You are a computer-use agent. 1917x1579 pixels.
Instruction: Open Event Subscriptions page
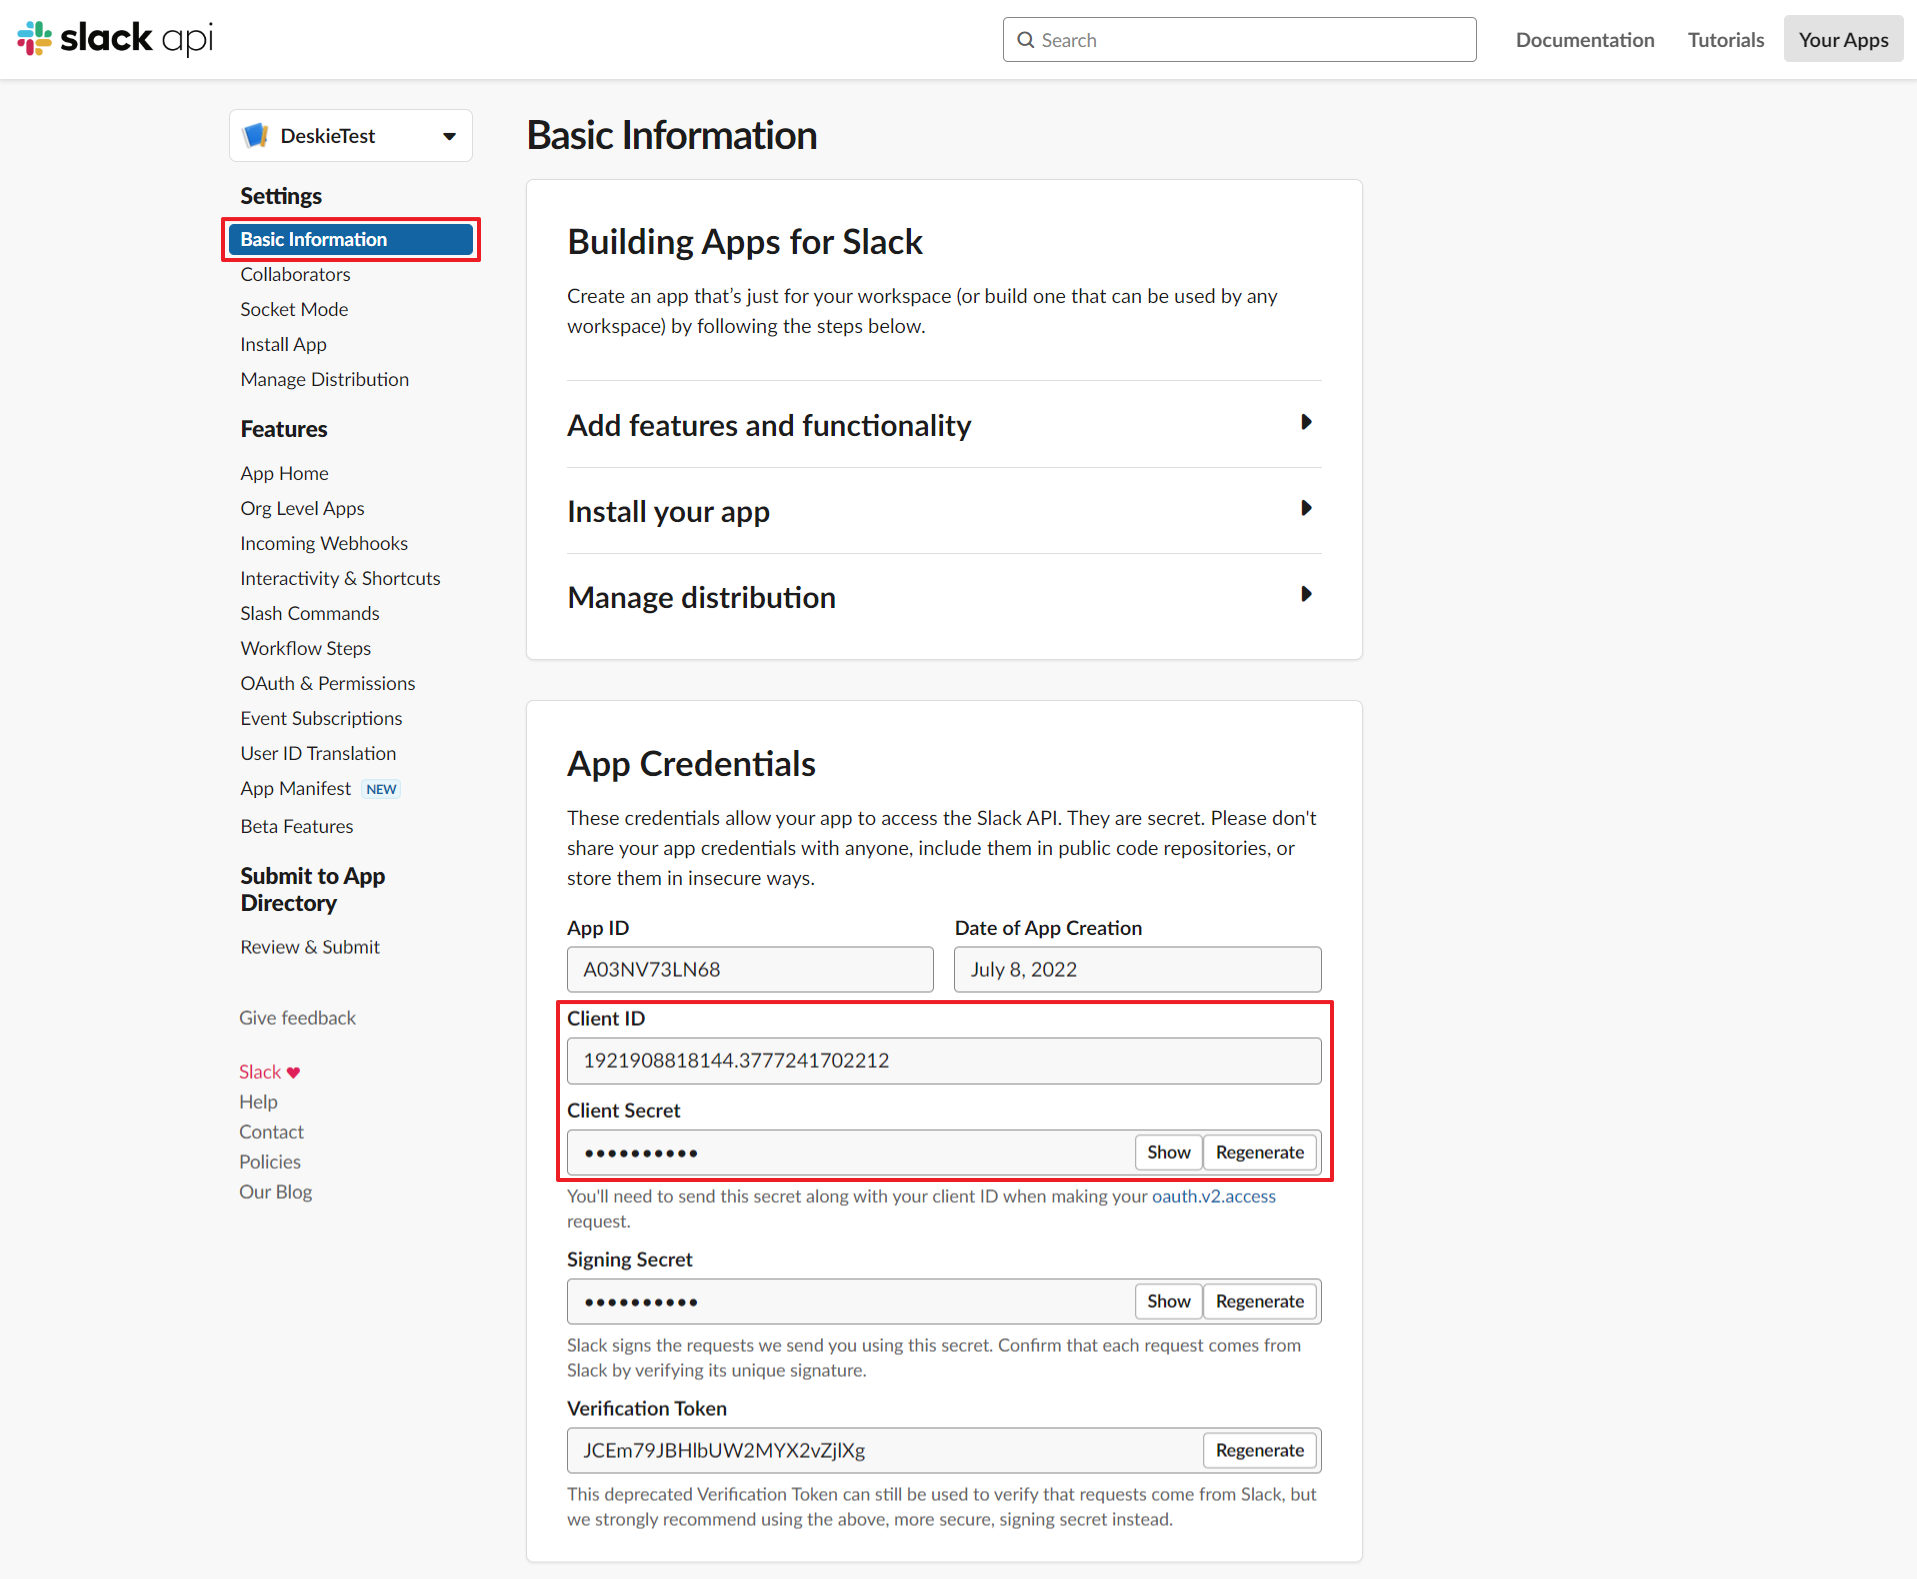321,718
